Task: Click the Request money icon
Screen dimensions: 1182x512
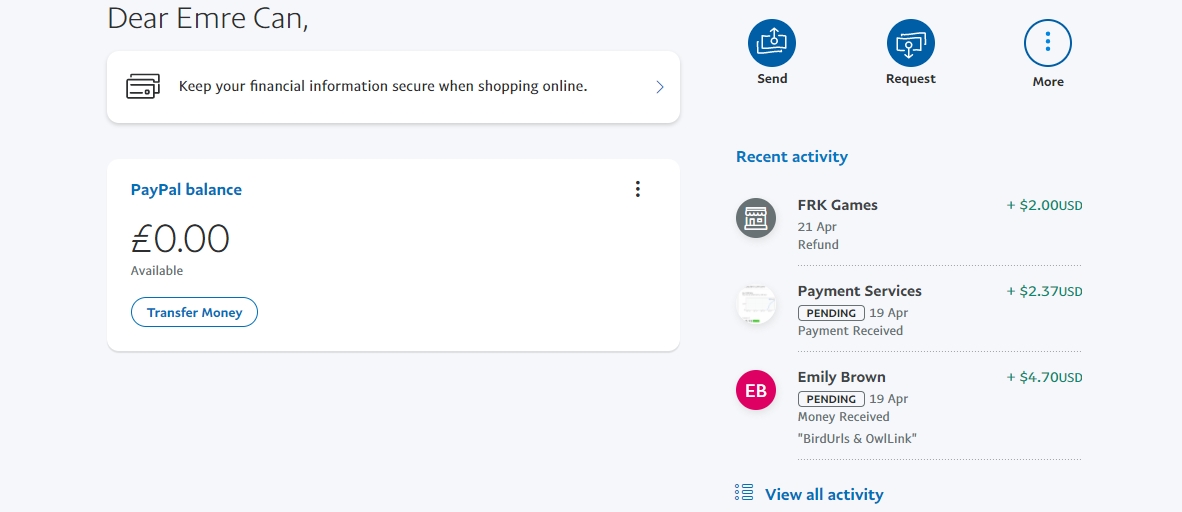Action: coord(911,43)
